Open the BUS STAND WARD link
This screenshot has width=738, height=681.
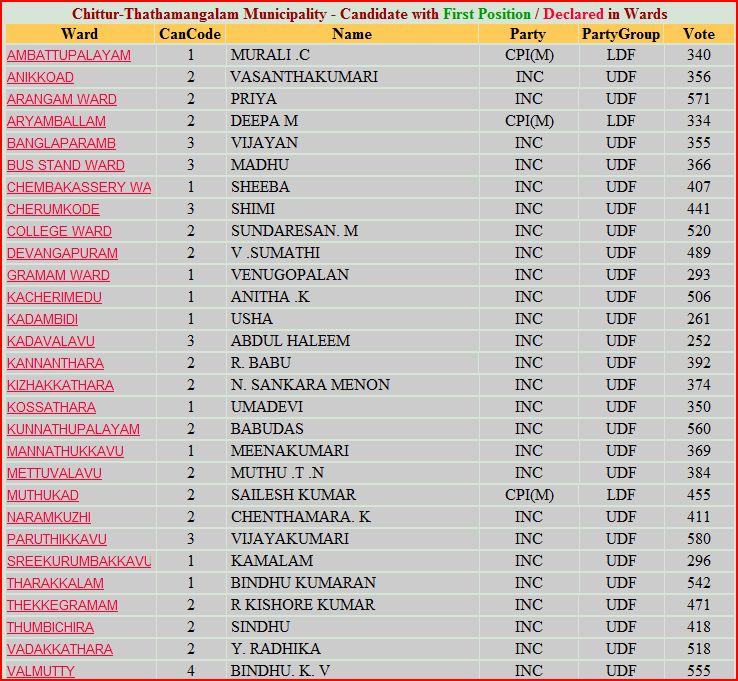[x=65, y=165]
